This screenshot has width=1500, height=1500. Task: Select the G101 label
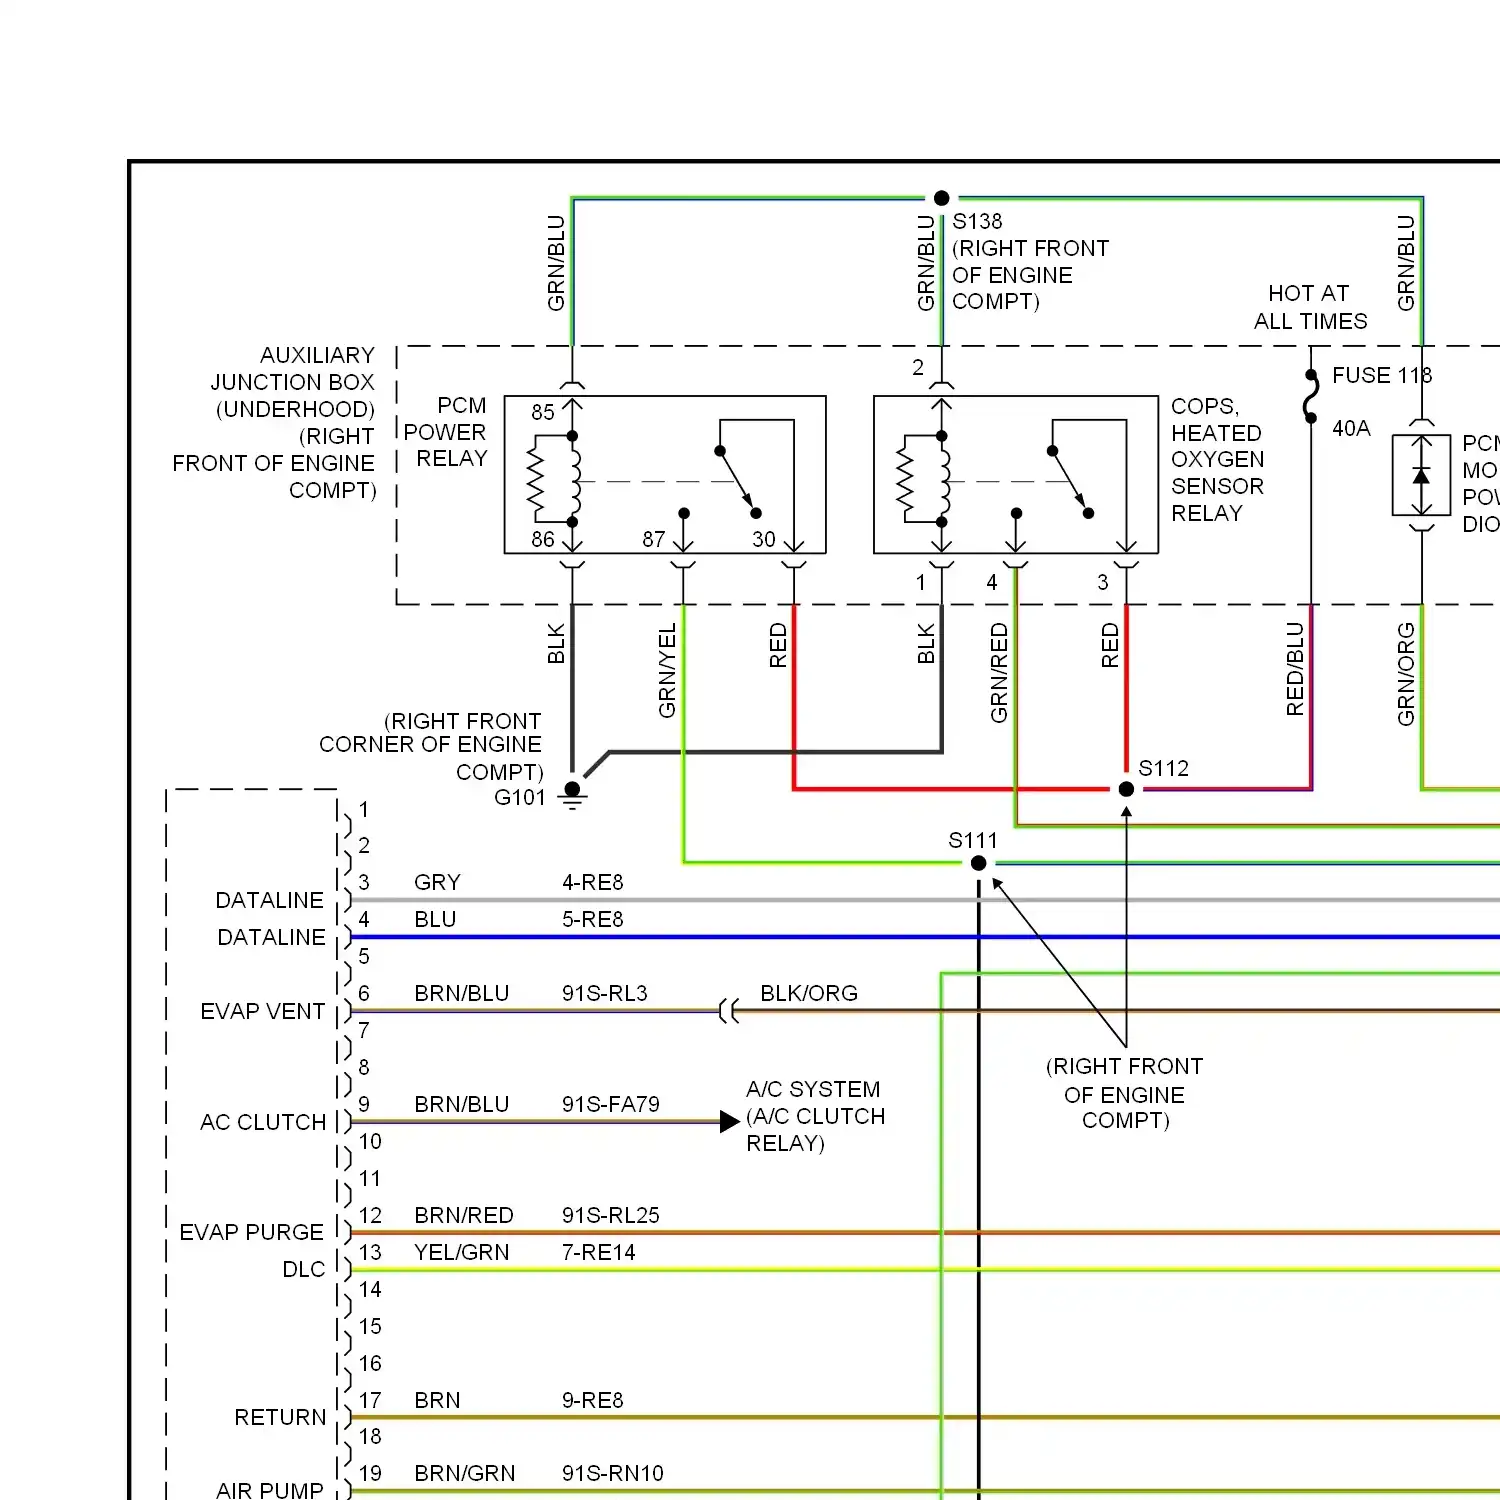[x=520, y=797]
